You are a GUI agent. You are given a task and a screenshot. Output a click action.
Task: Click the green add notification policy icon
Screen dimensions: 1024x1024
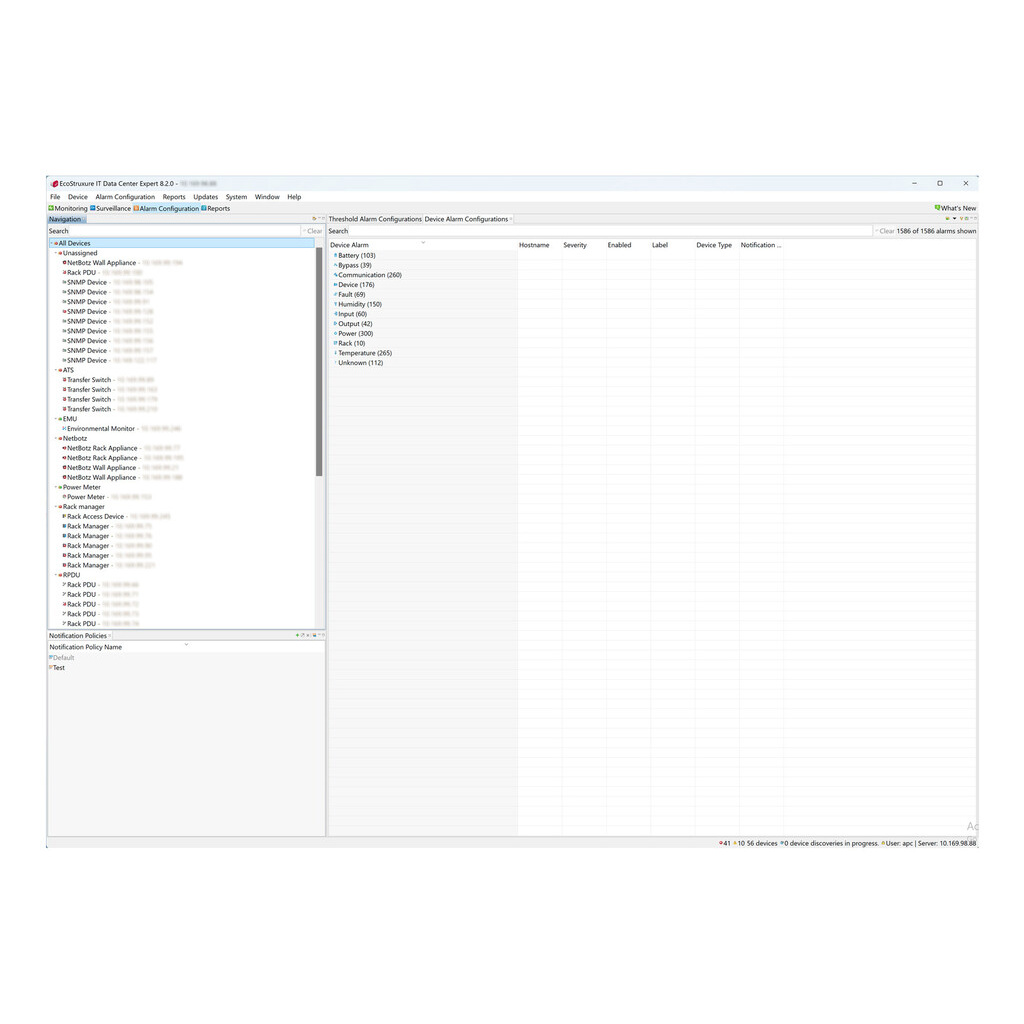click(x=297, y=635)
